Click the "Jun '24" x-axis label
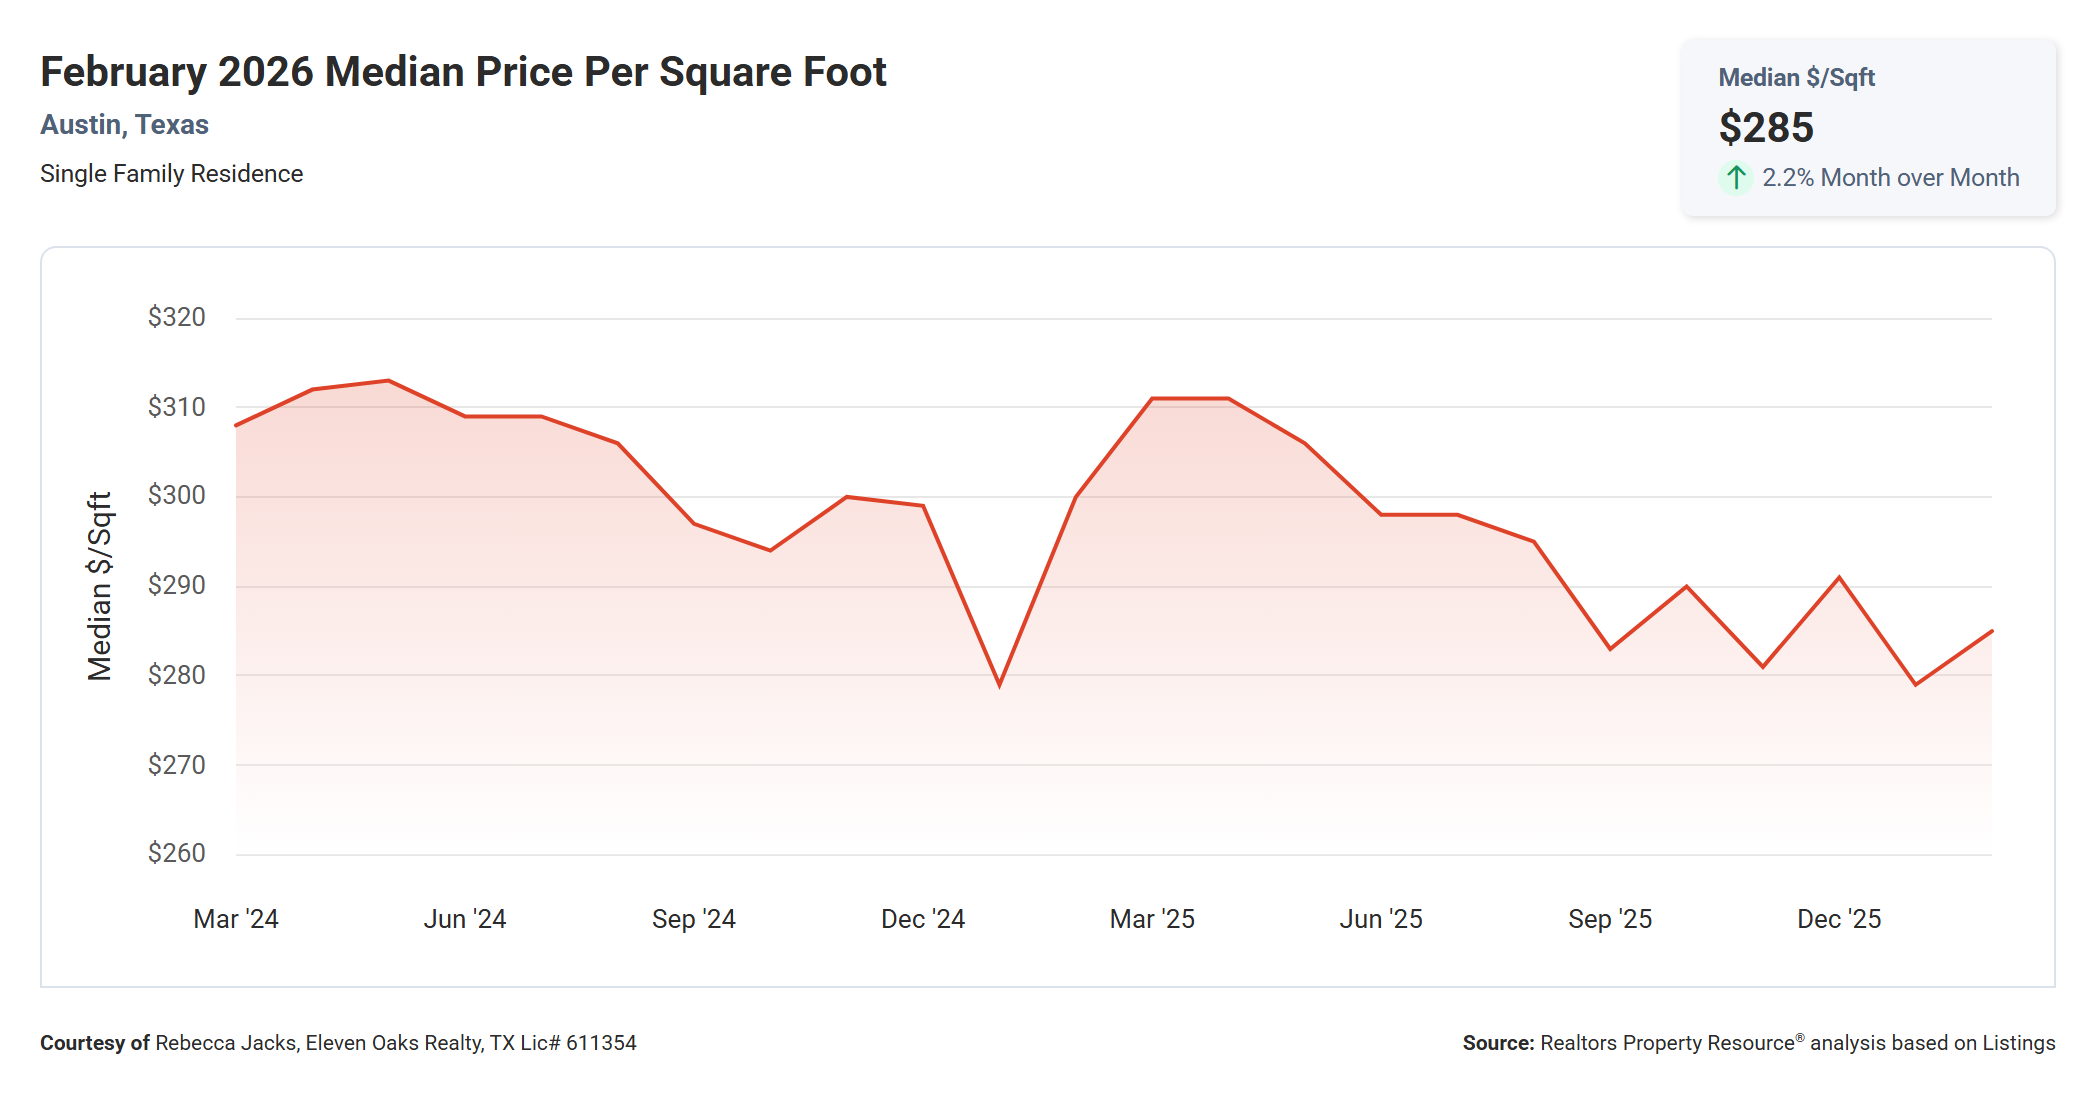The height and width of the screenshot is (1100, 2096). (x=465, y=919)
